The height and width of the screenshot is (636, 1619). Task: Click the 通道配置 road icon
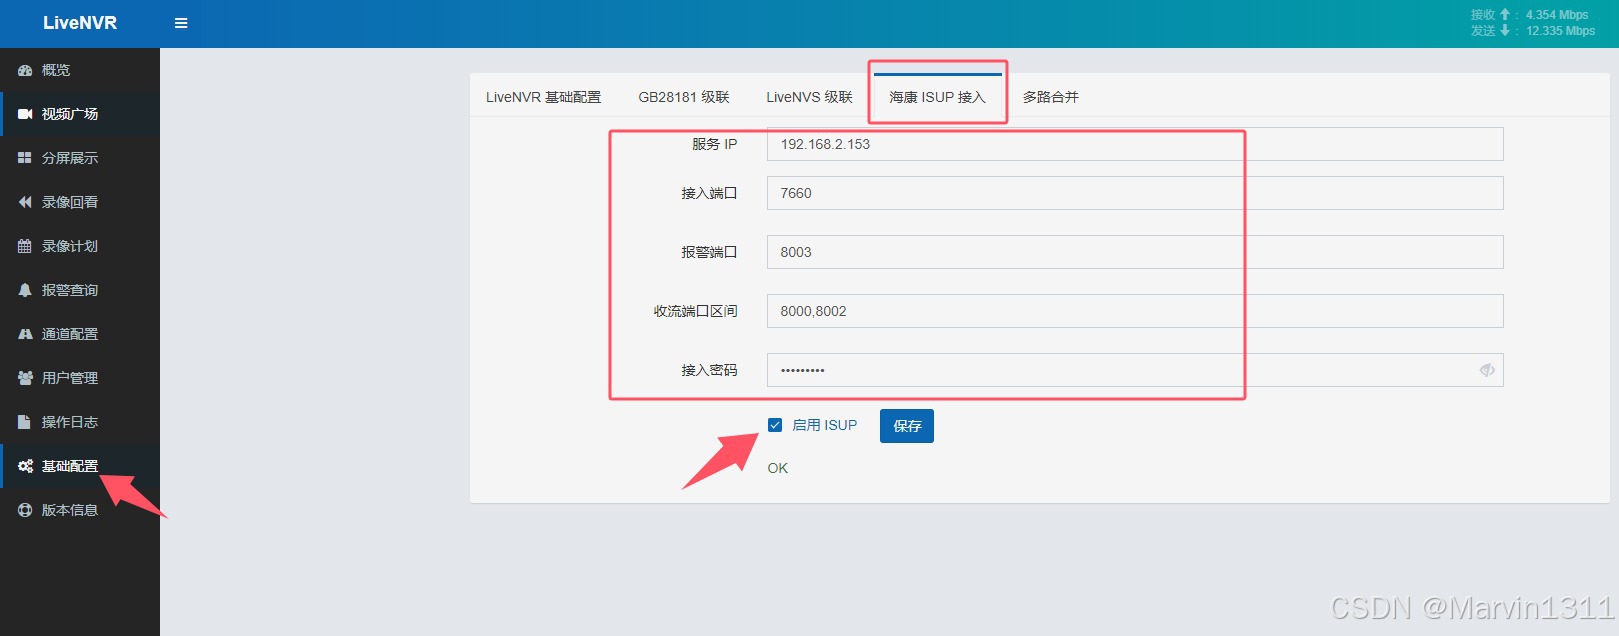point(25,334)
